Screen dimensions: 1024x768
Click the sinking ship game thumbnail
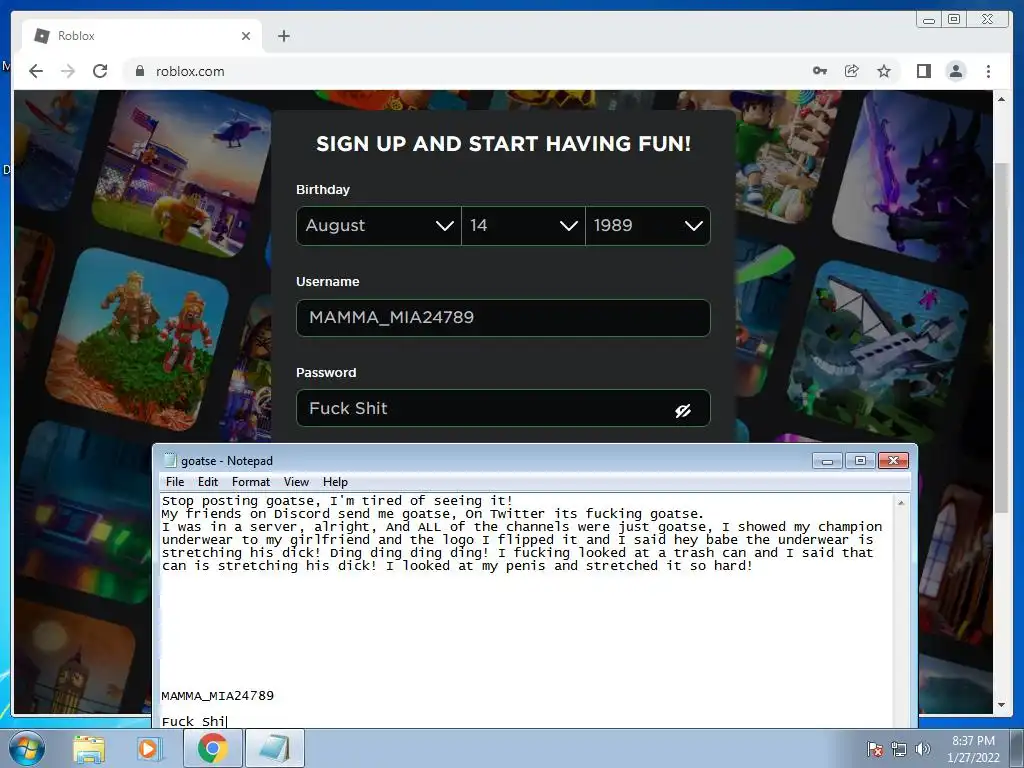point(878,349)
